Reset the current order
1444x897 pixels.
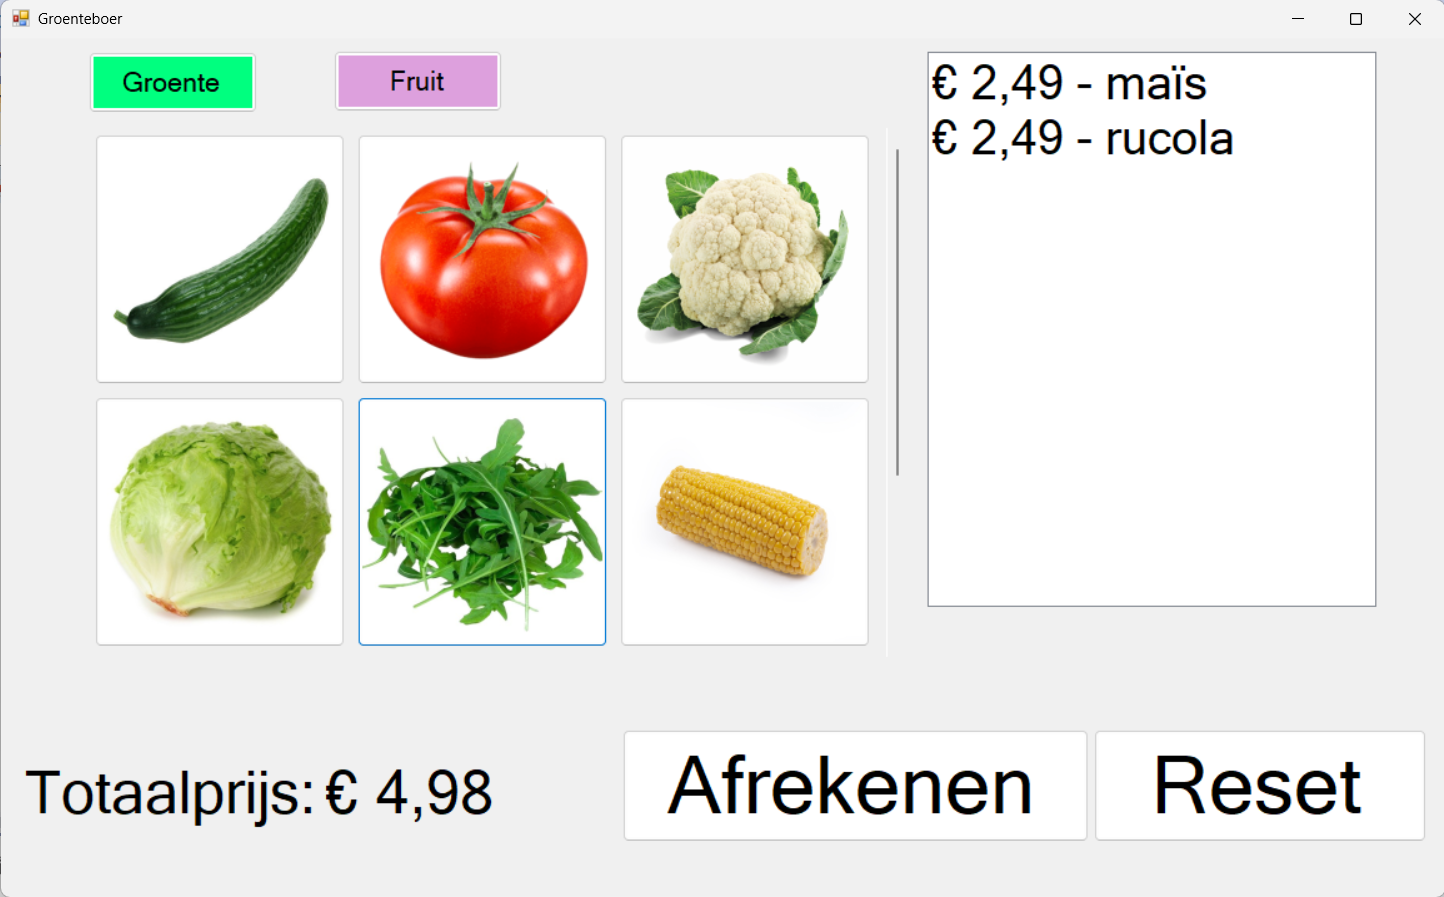pyautogui.click(x=1259, y=786)
